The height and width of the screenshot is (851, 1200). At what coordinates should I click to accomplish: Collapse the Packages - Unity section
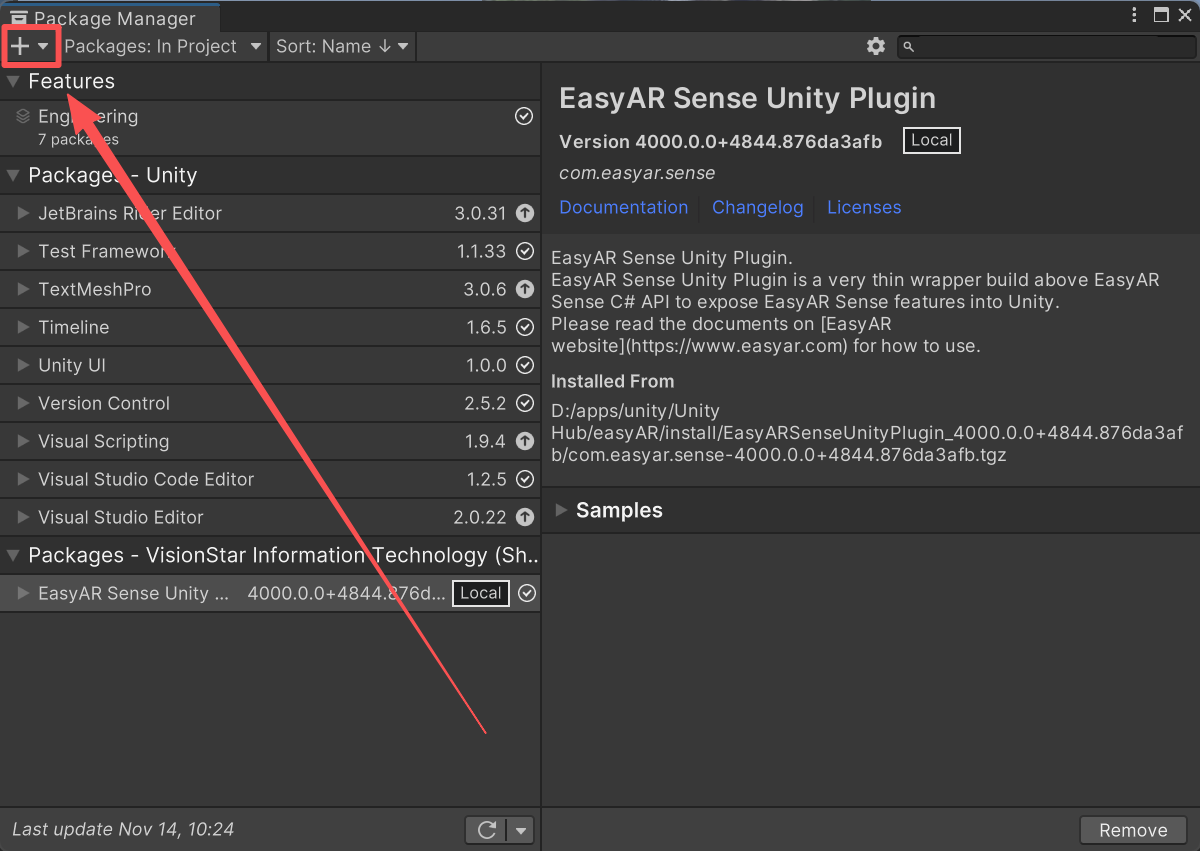[13, 175]
